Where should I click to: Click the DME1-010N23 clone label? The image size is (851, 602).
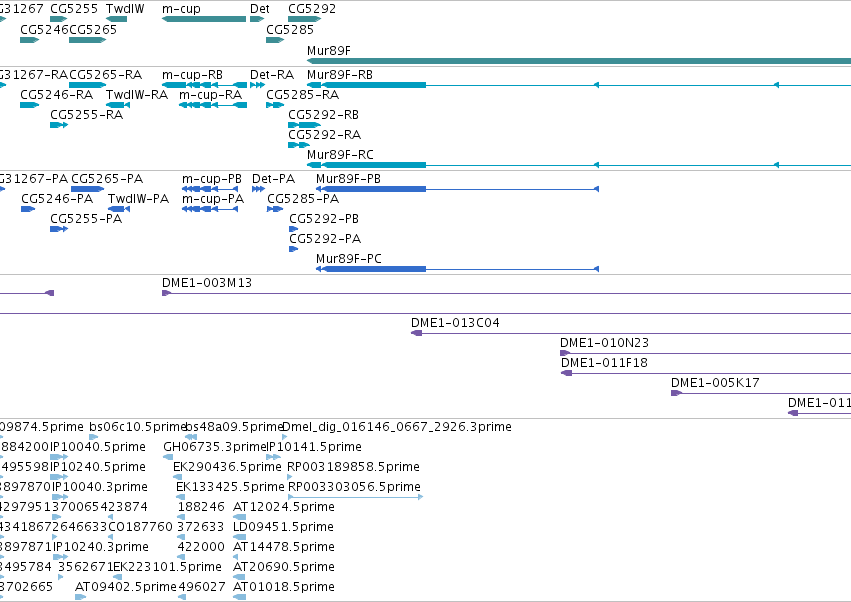(x=604, y=343)
